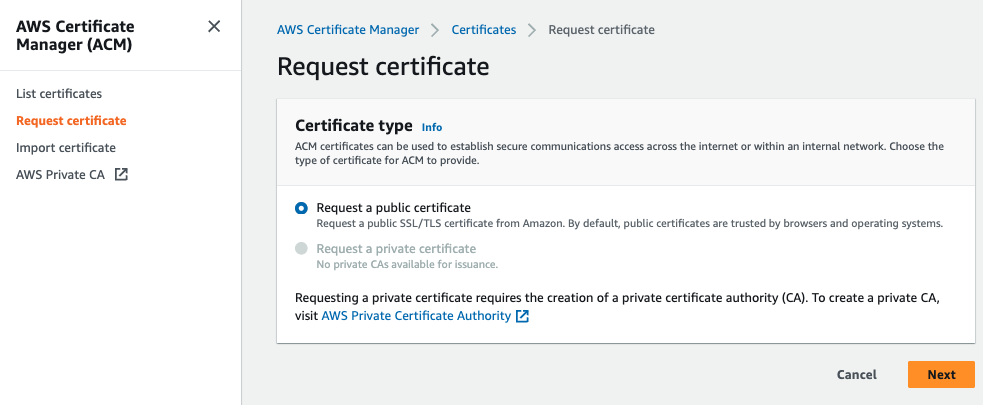
Task: Go to Import certificate in sidebar
Action: click(66, 148)
